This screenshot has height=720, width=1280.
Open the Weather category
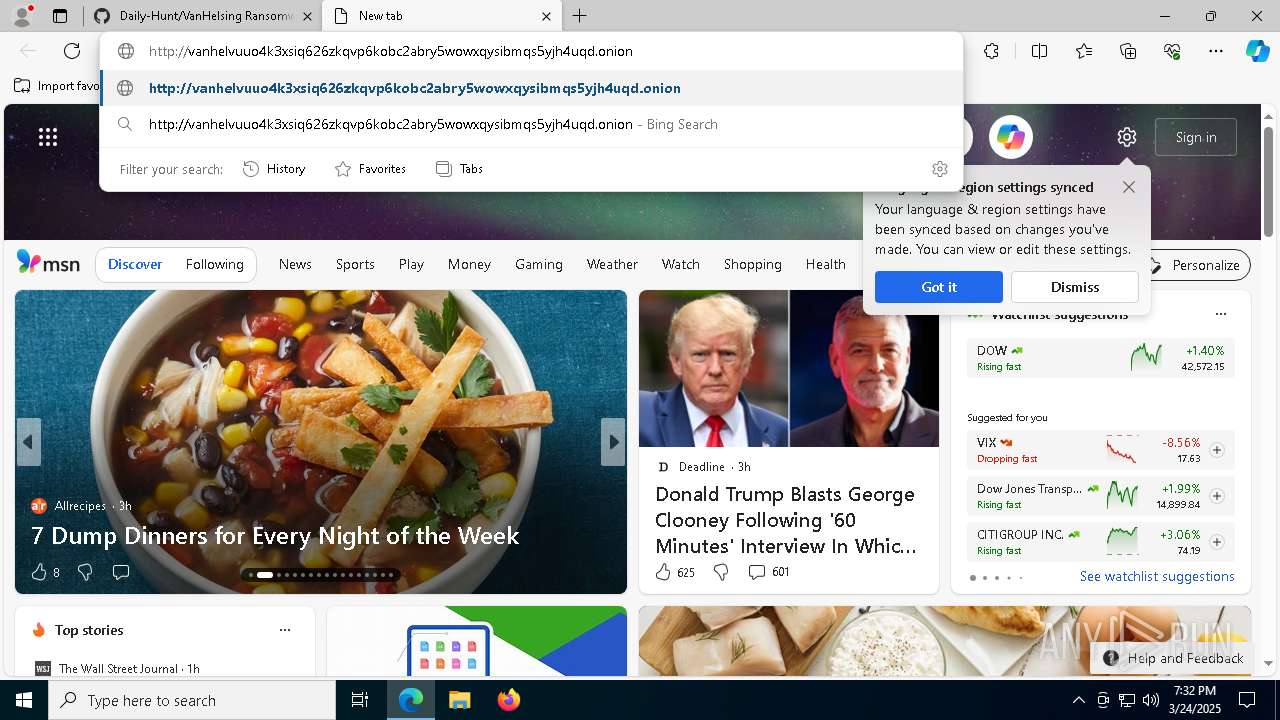coord(612,264)
